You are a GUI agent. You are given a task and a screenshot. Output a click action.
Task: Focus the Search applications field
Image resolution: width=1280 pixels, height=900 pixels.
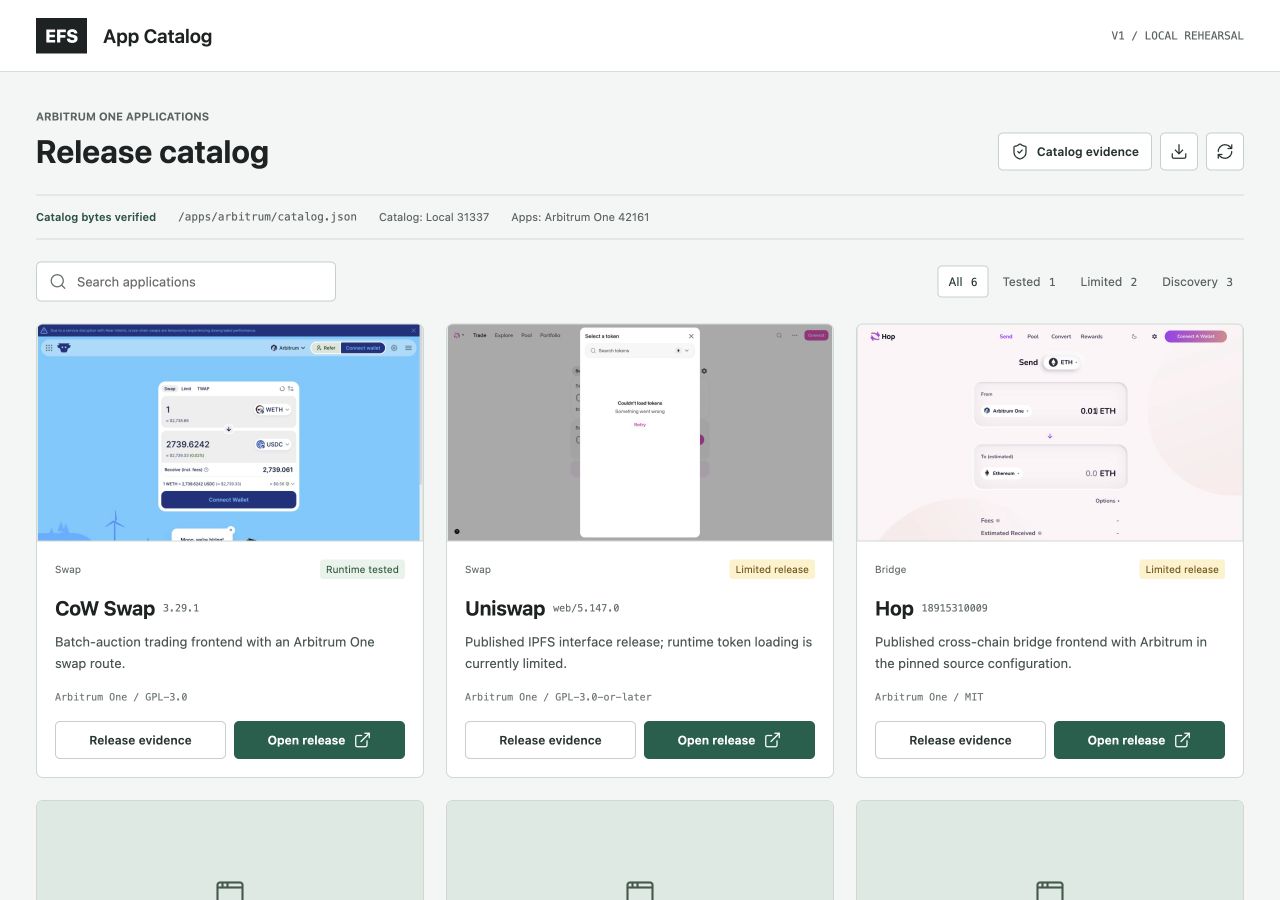point(186,282)
